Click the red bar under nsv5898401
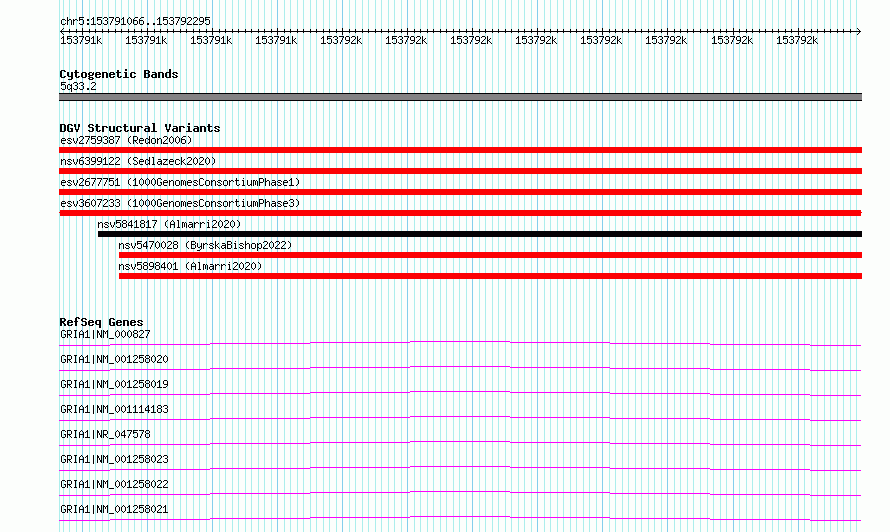 (490, 276)
